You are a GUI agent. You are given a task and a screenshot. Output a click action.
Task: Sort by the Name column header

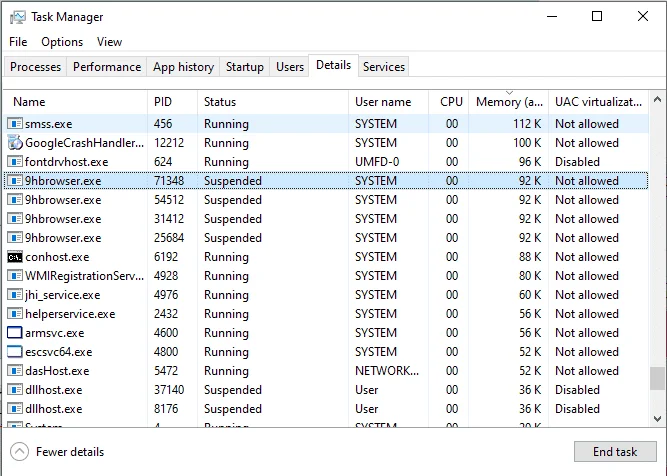tap(76, 102)
